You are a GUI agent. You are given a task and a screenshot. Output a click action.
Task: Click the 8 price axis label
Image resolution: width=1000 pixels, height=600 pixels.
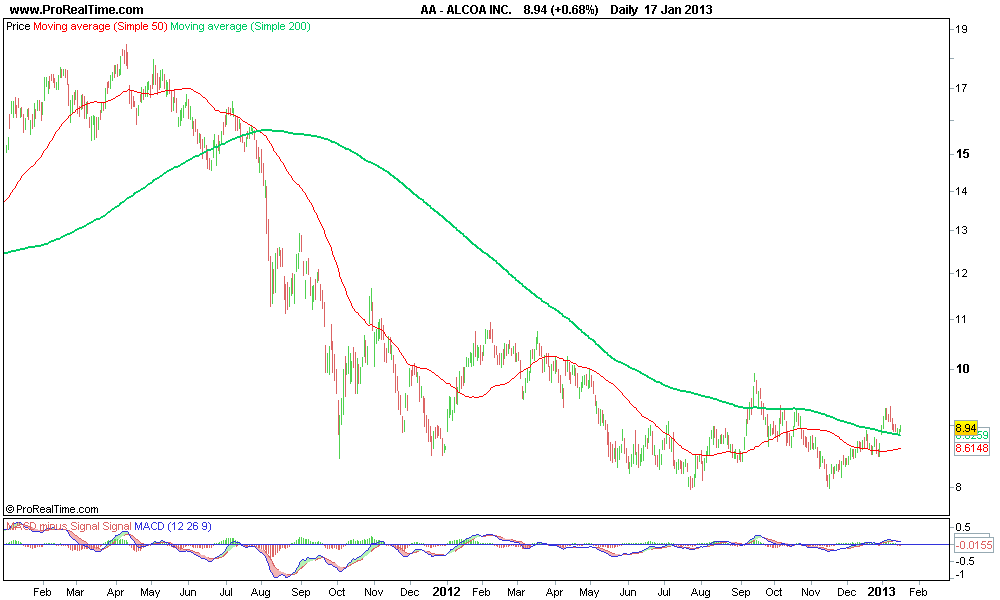(959, 487)
